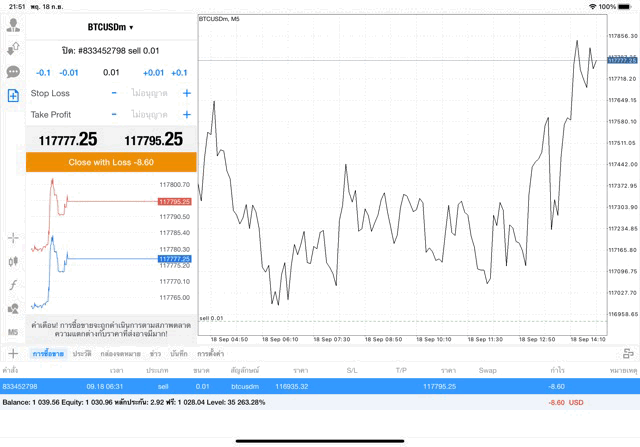Increase the Stop Loss value
The height and width of the screenshot is (447, 640).
coord(186,93)
